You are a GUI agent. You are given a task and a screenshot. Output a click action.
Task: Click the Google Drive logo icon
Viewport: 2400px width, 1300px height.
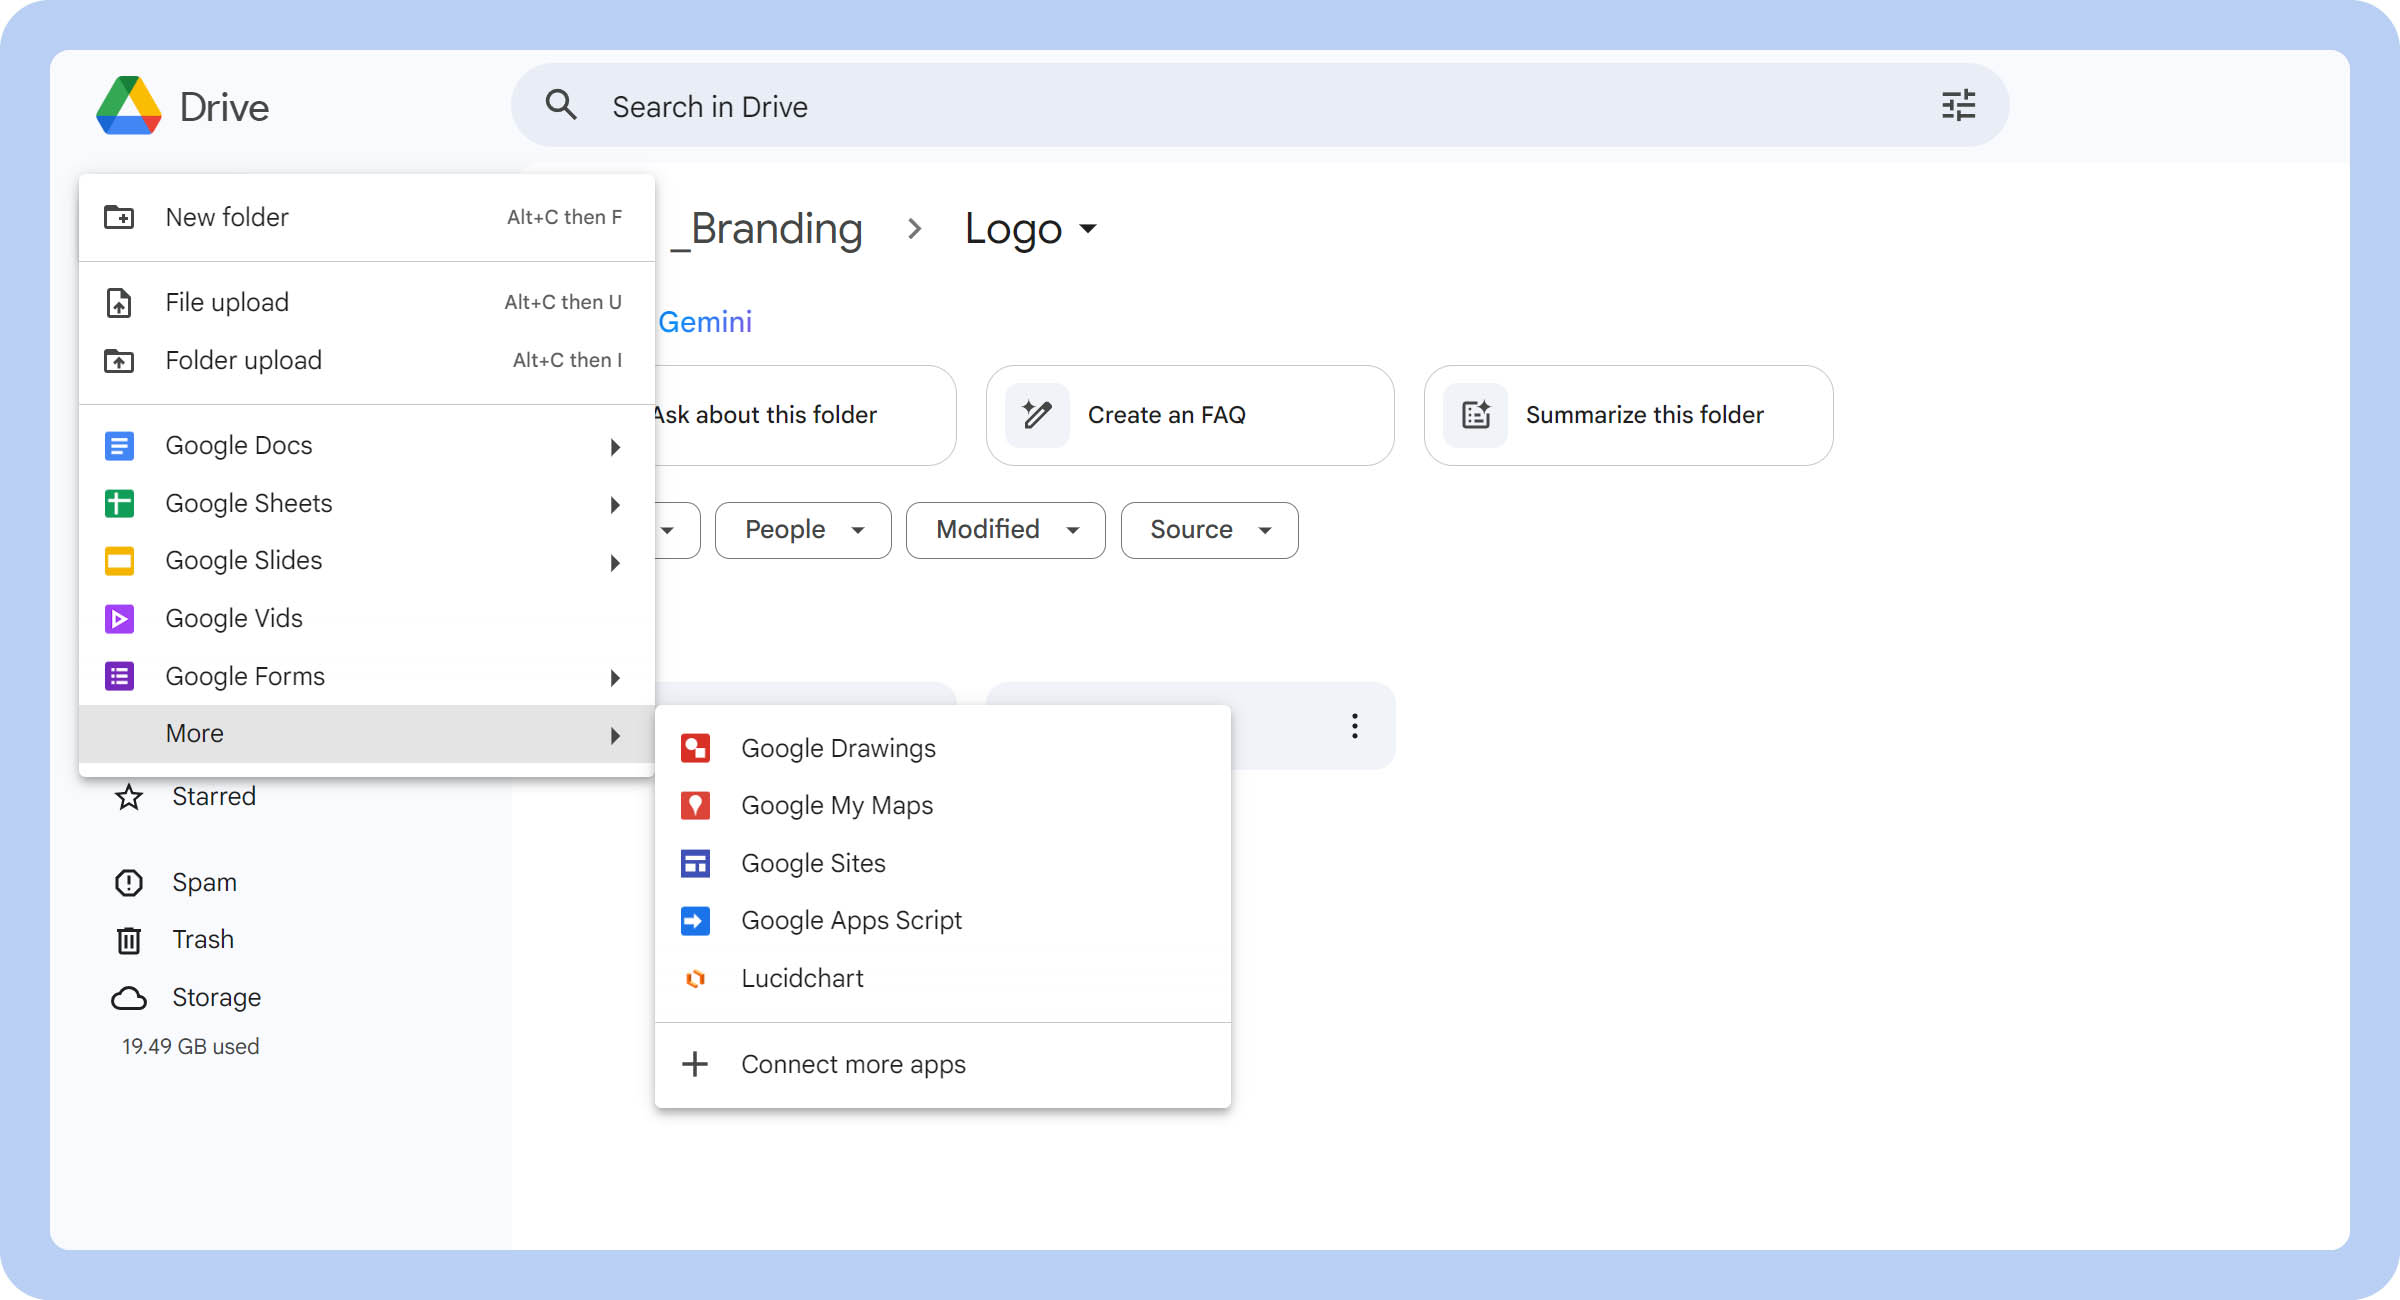point(129,106)
